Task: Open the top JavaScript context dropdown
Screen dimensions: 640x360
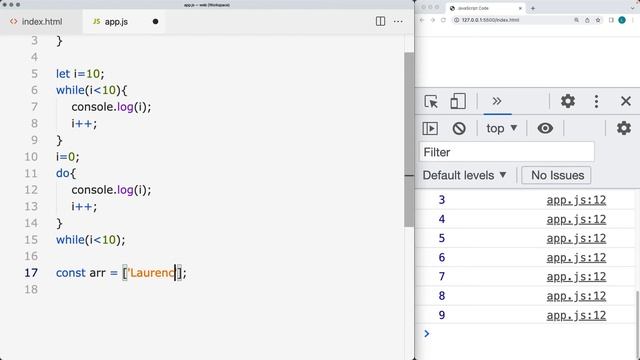Action: coord(502,129)
